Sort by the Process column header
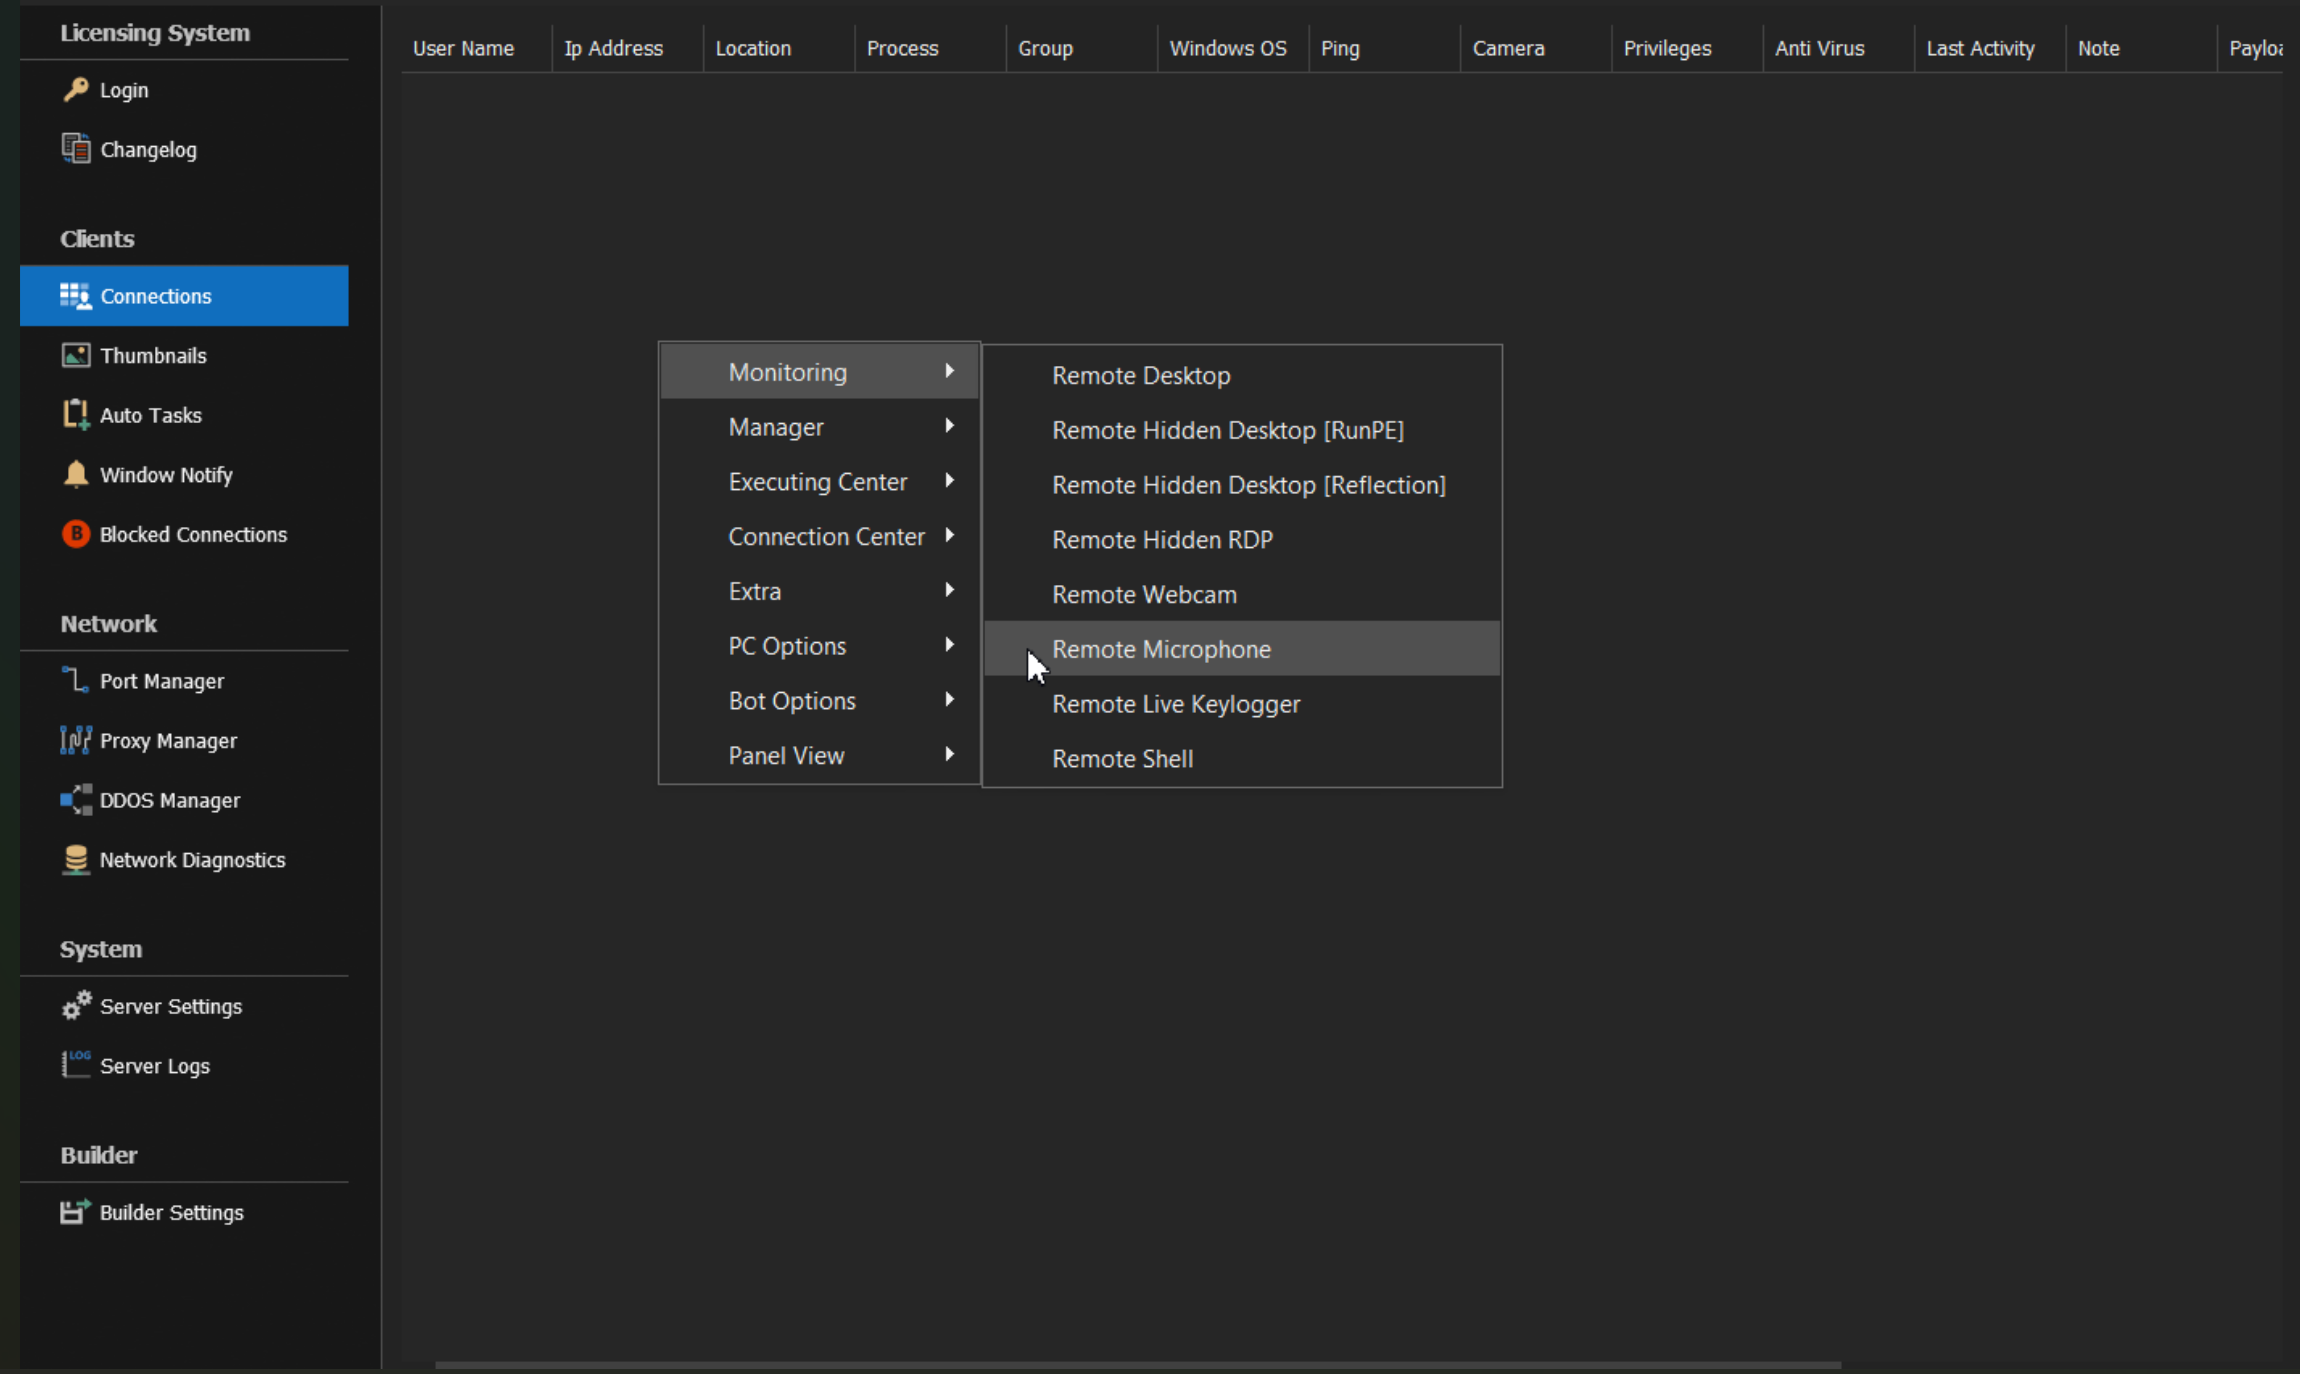Screen dimensions: 2300x1374 click(x=930, y=48)
